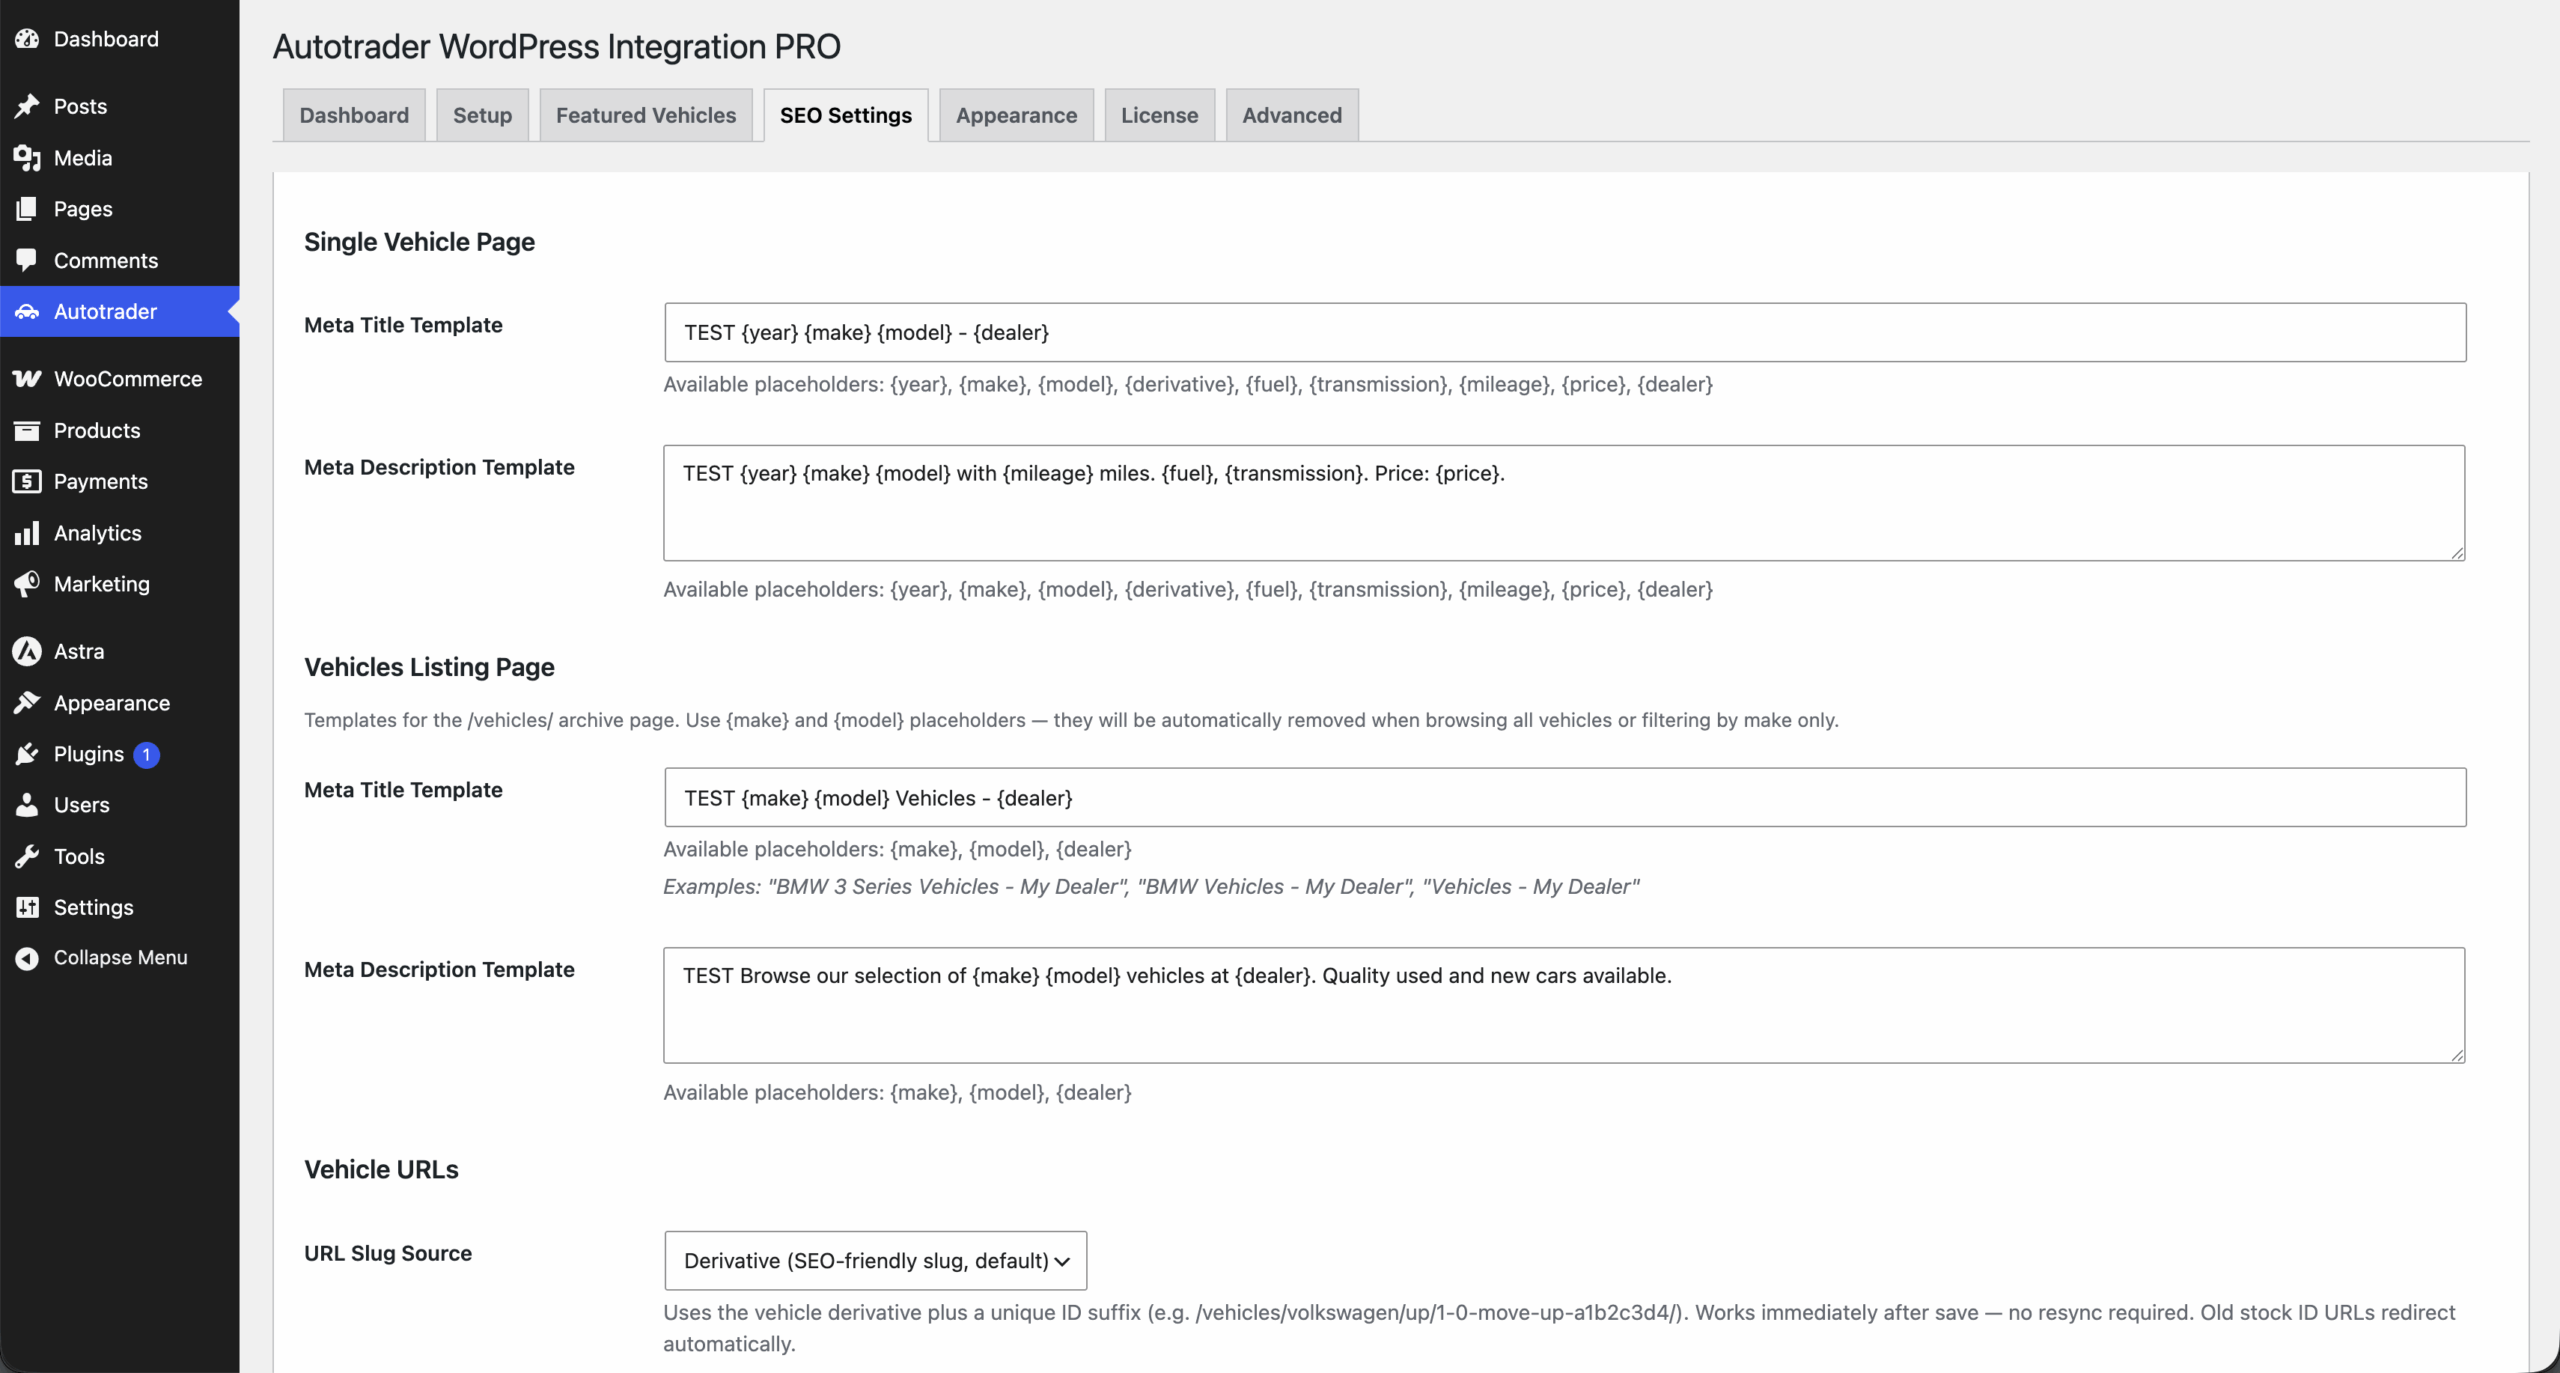The width and height of the screenshot is (2560, 1373).
Task: Click the "Single Vehicle Page" heading
Action: click(x=419, y=242)
